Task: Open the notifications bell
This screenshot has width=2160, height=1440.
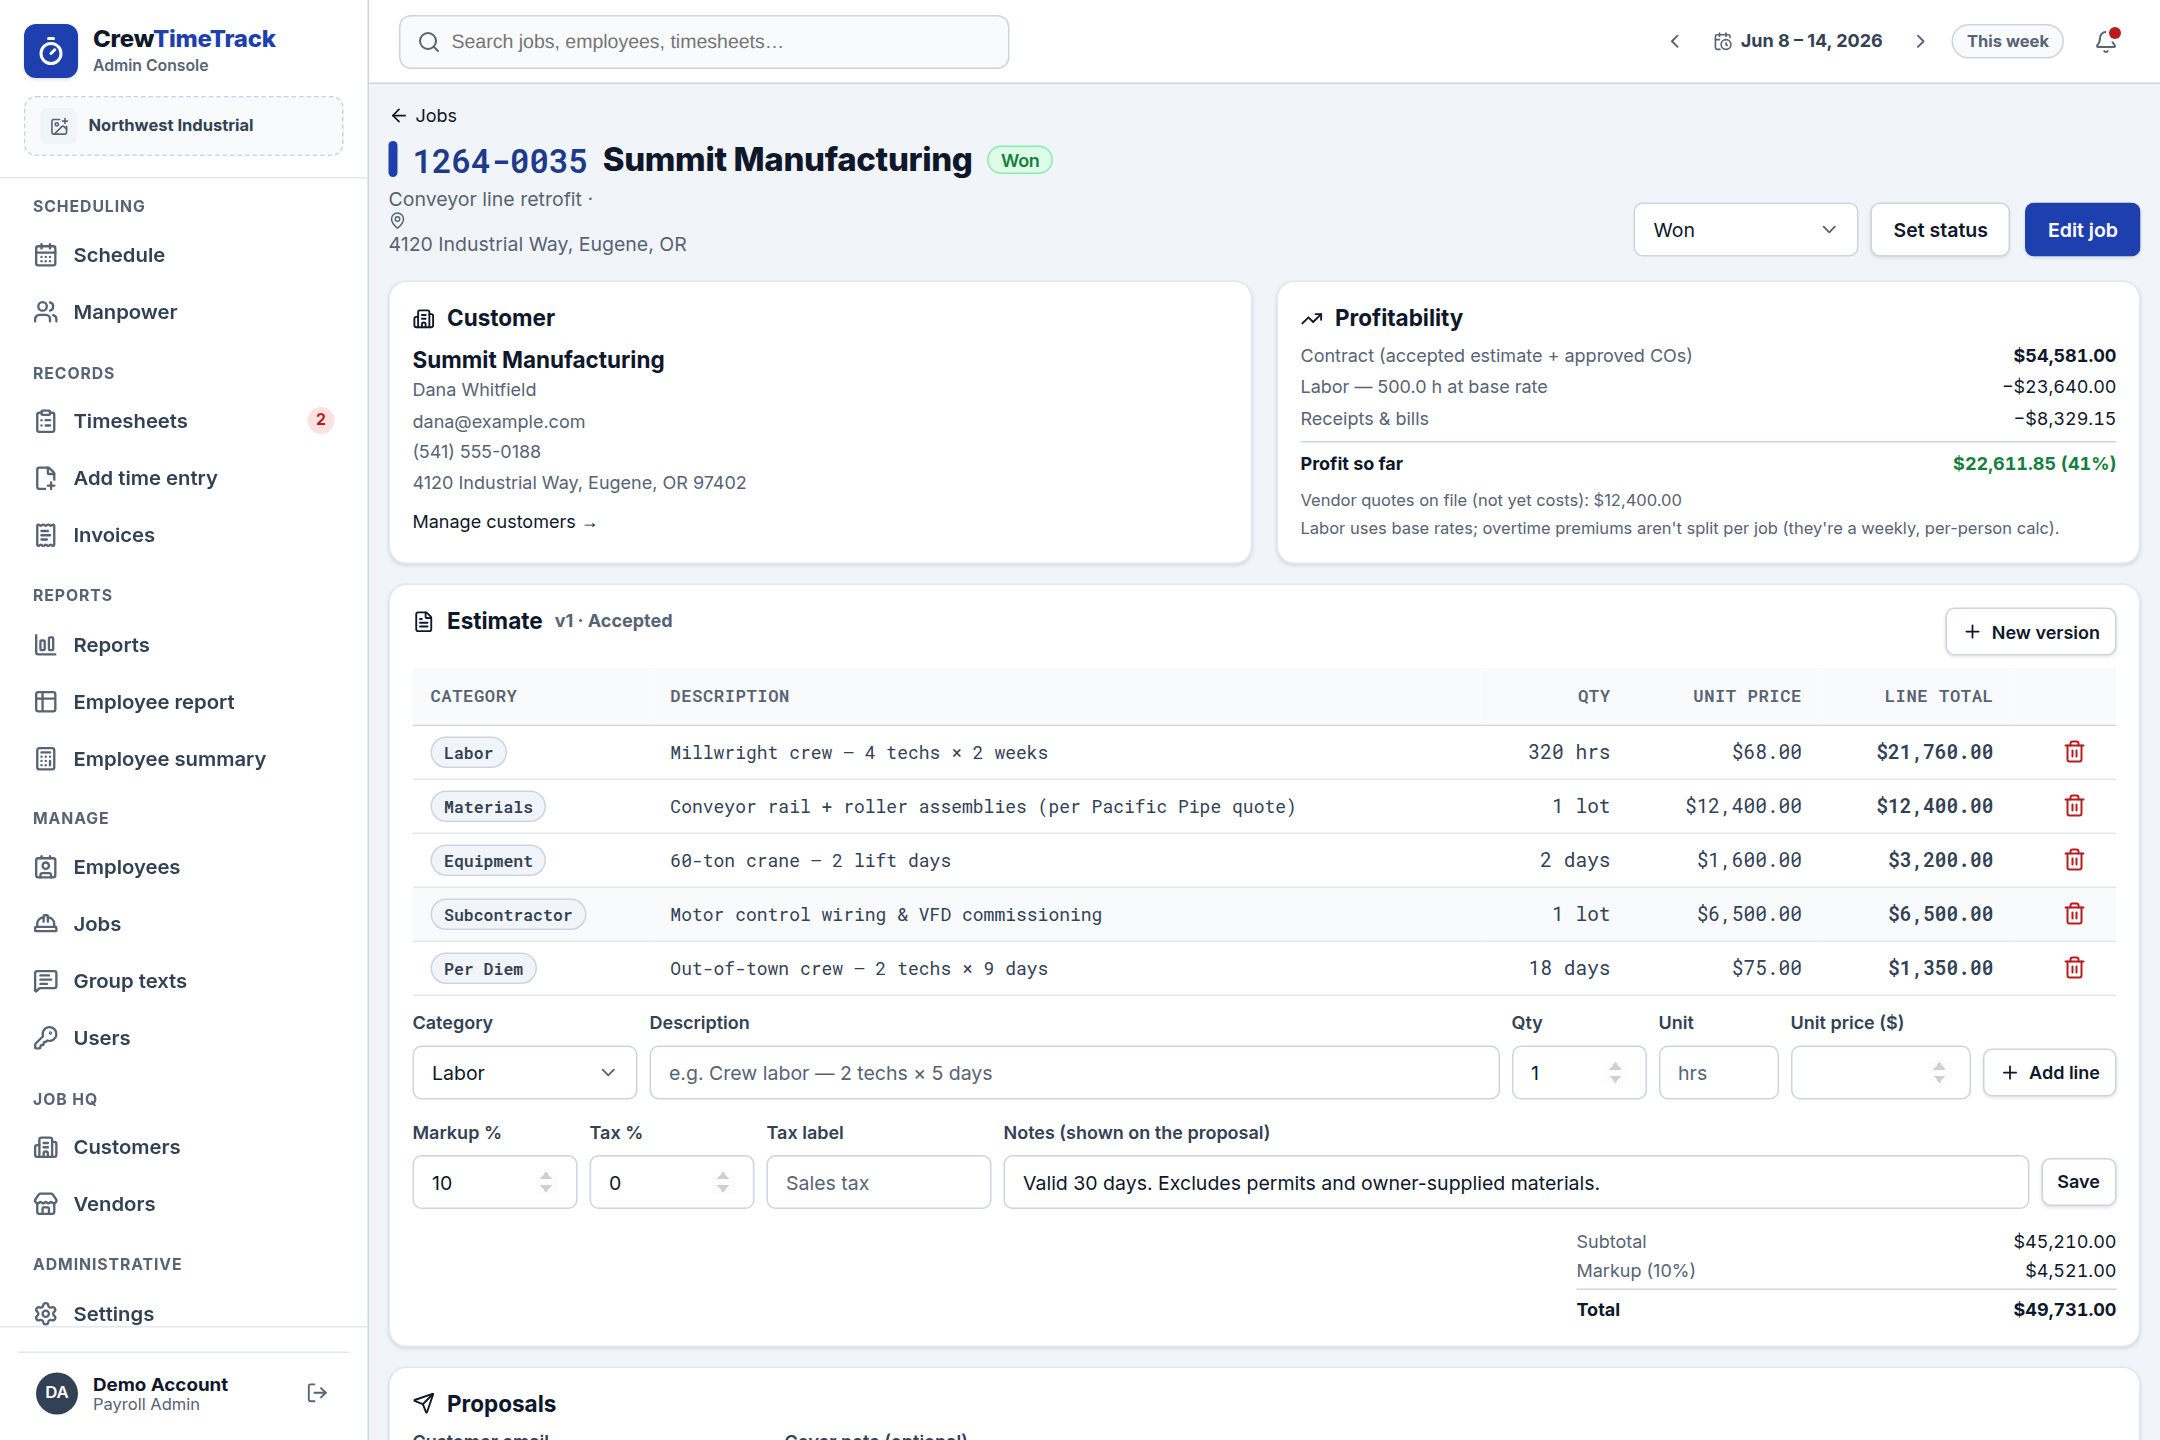Action: click(x=2106, y=41)
